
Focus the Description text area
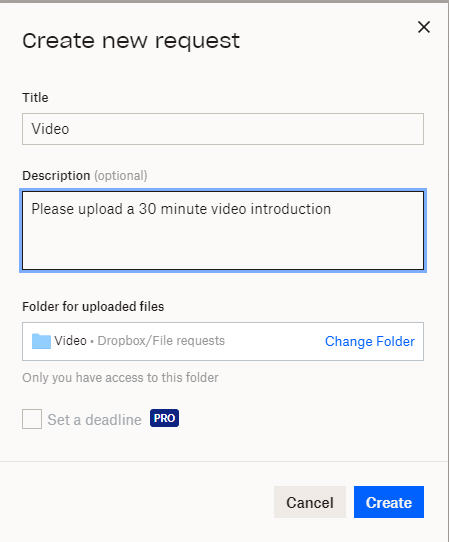coord(223,231)
